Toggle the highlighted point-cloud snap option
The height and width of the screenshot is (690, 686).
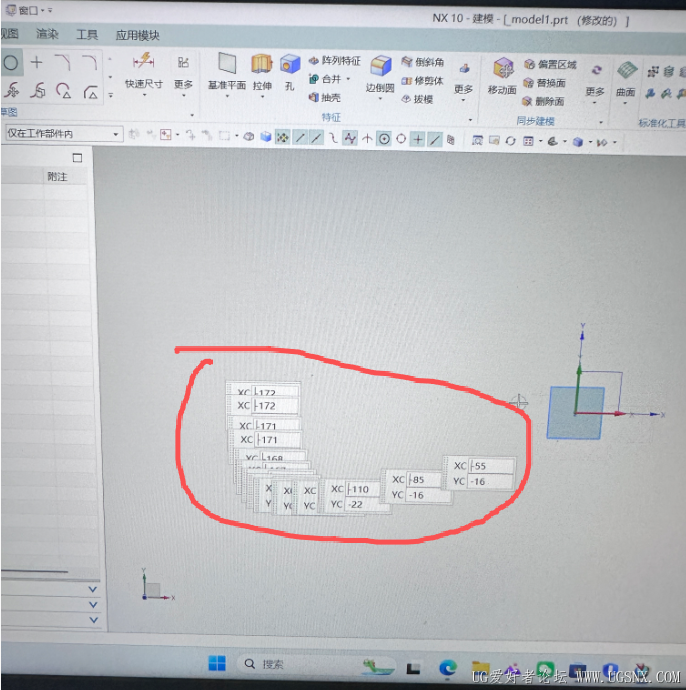coord(282,138)
